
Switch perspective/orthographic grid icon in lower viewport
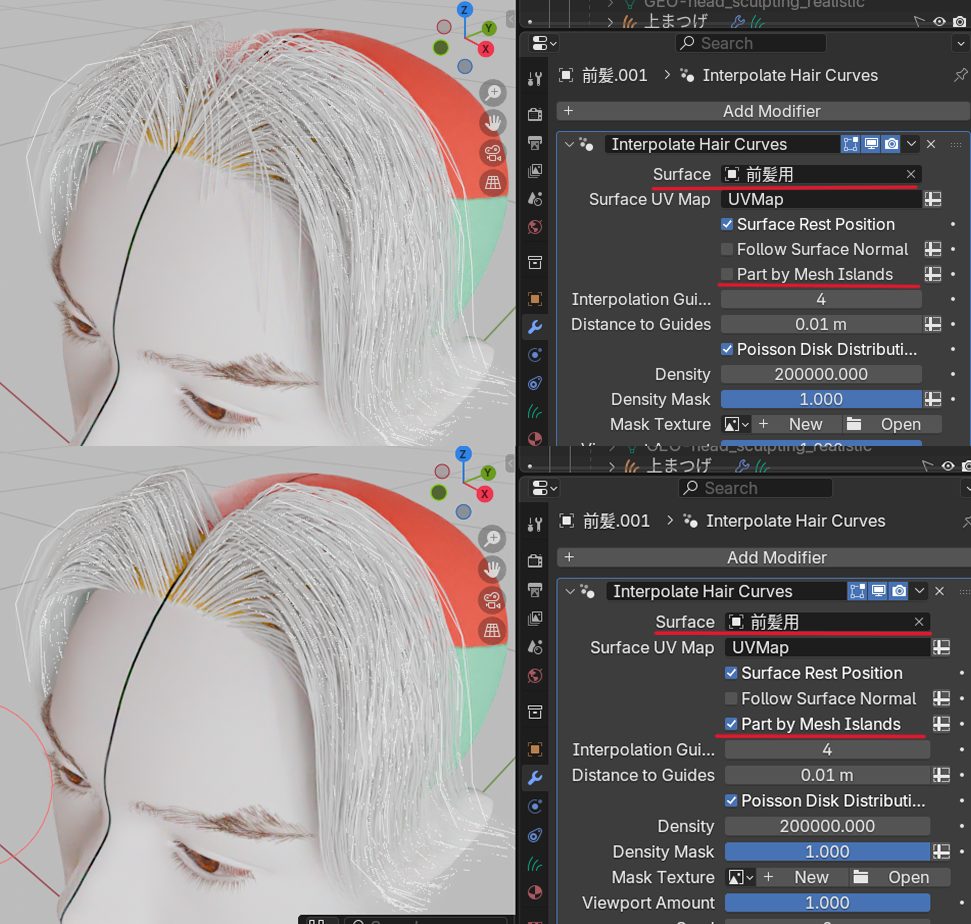pos(492,629)
